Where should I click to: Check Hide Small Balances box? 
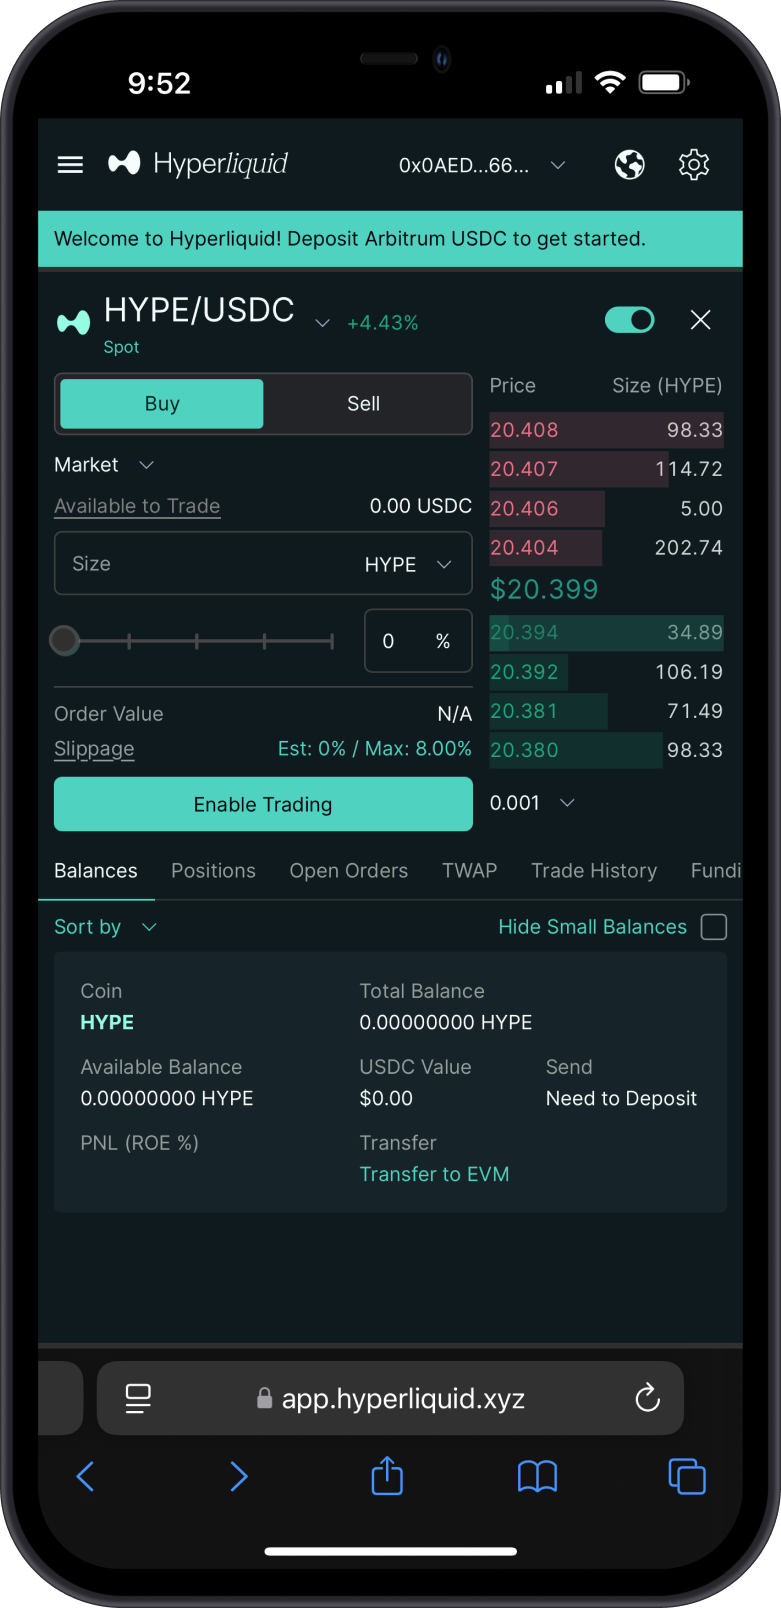[x=714, y=927]
